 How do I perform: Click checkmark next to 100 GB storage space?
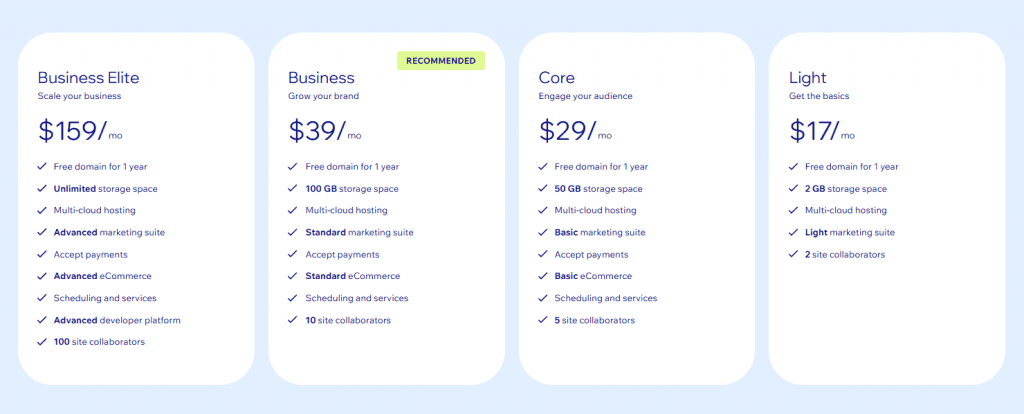click(x=293, y=188)
